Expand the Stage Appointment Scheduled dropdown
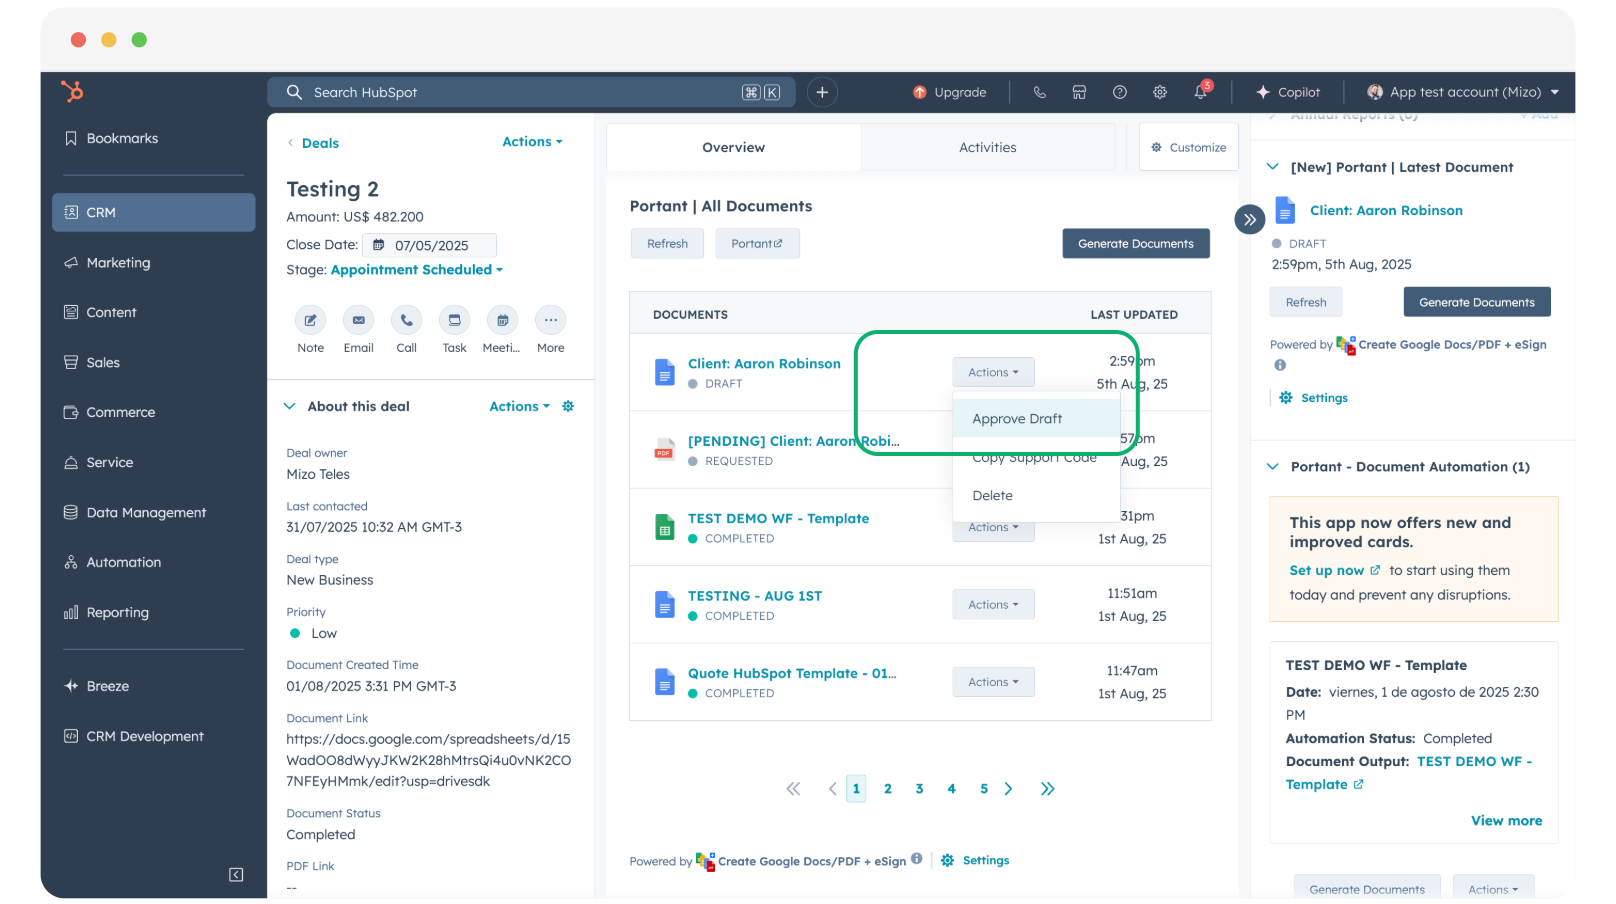The width and height of the screenshot is (1616, 904). pos(417,270)
